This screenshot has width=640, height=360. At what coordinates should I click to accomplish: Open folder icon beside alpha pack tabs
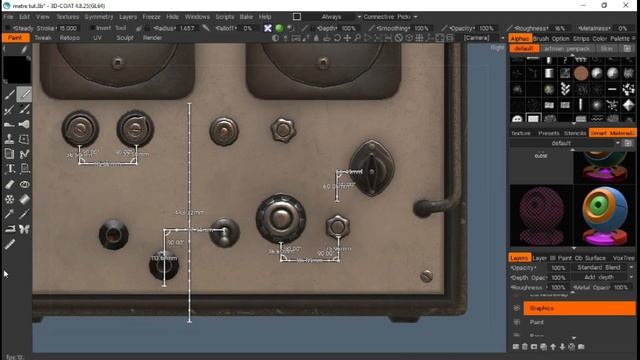click(x=627, y=49)
